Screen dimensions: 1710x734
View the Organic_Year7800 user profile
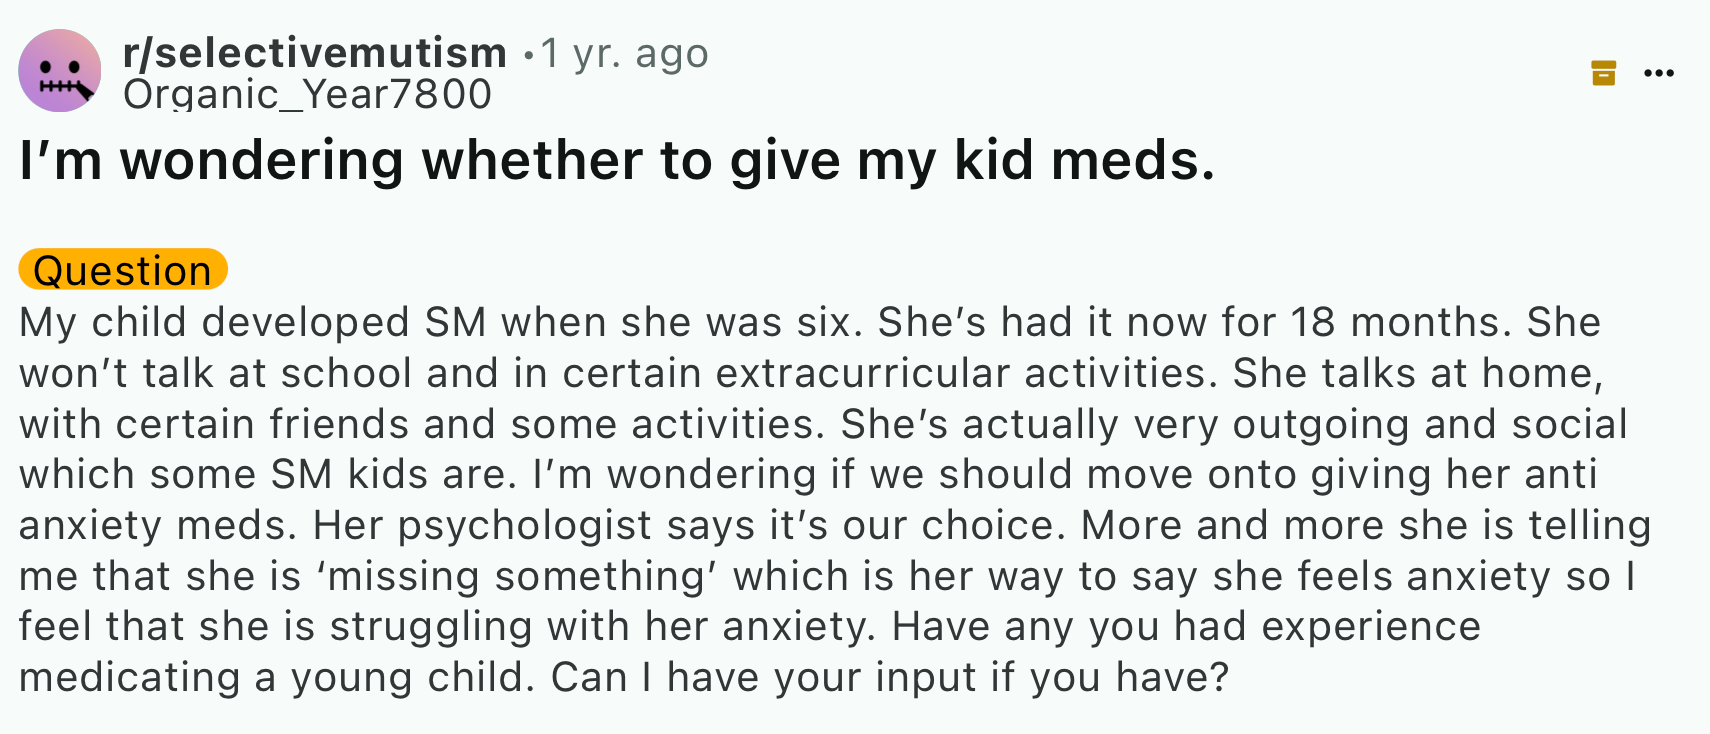[307, 94]
